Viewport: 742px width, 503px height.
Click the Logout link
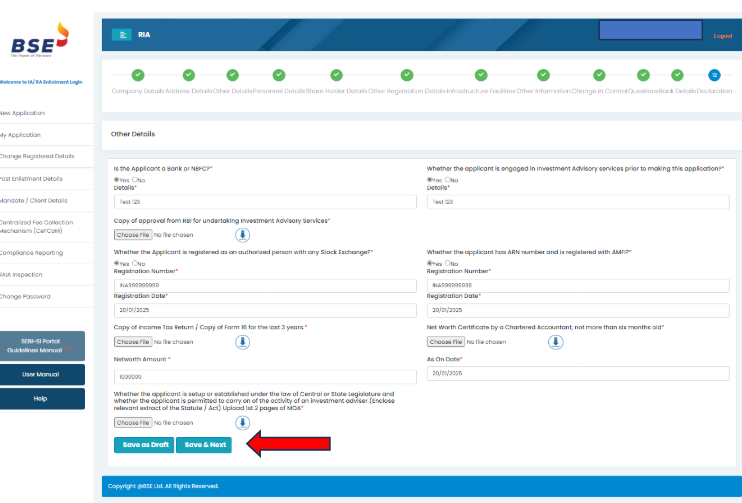[x=722, y=35]
